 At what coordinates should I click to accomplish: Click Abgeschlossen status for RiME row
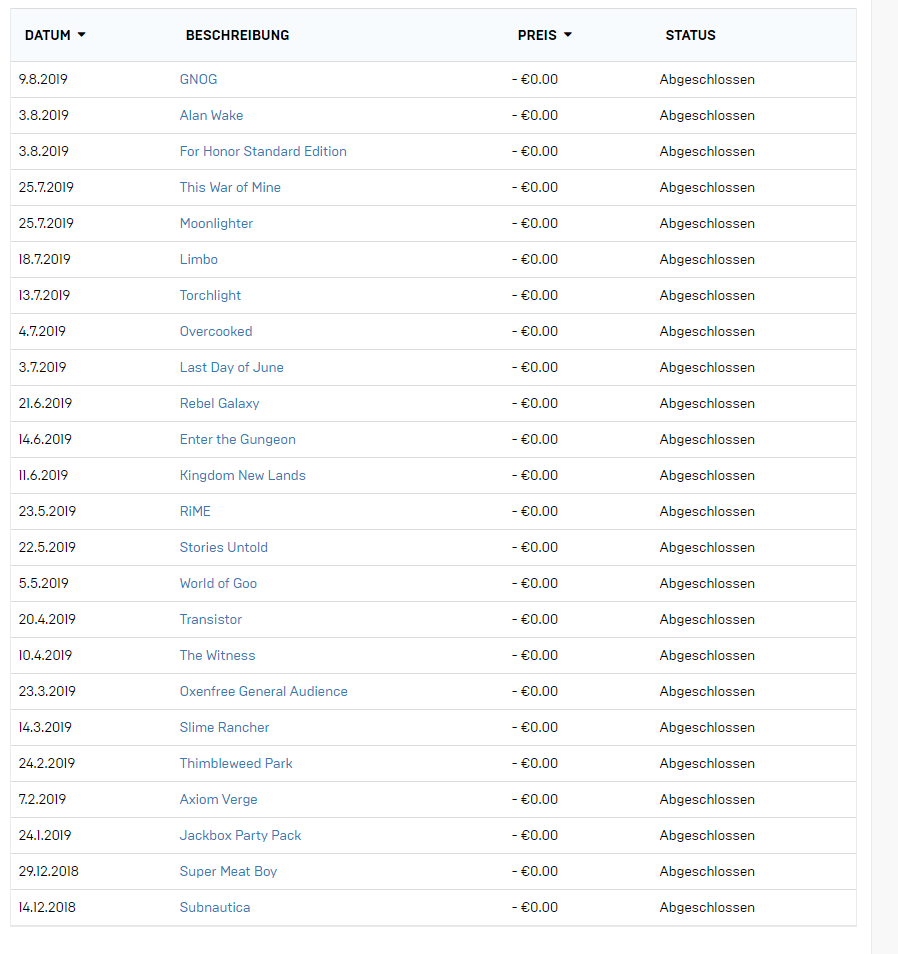click(x=707, y=511)
